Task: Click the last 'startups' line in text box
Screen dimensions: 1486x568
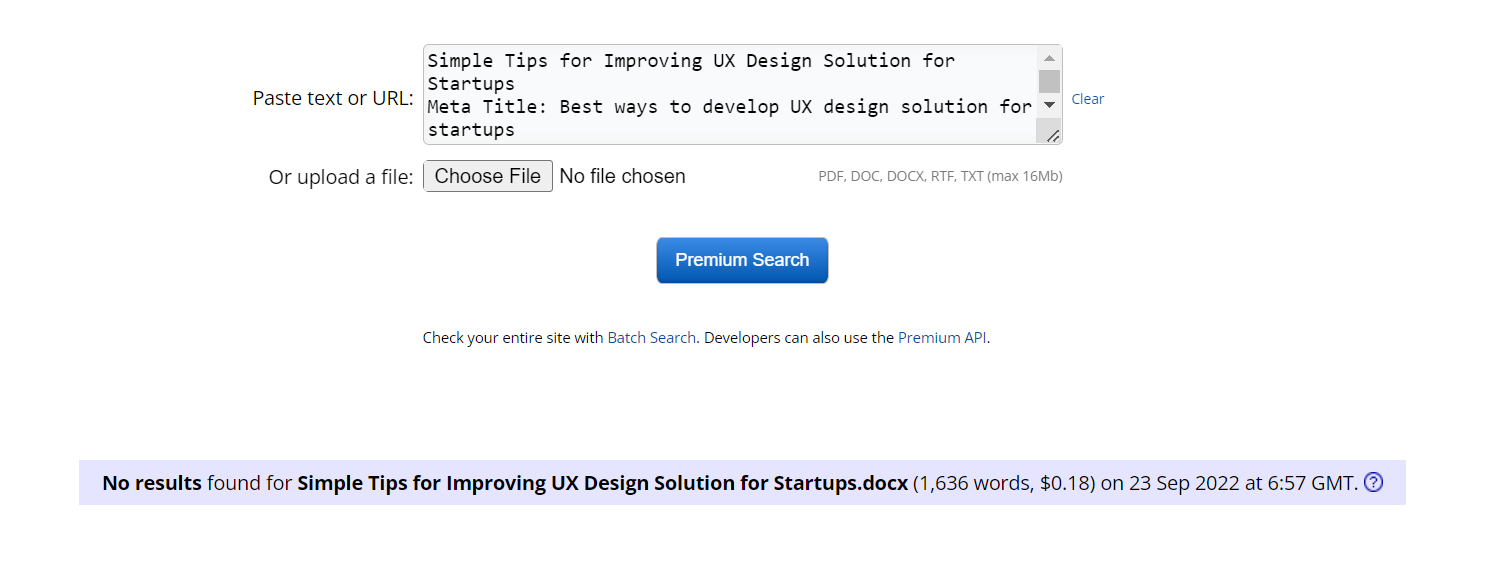Action: point(471,130)
